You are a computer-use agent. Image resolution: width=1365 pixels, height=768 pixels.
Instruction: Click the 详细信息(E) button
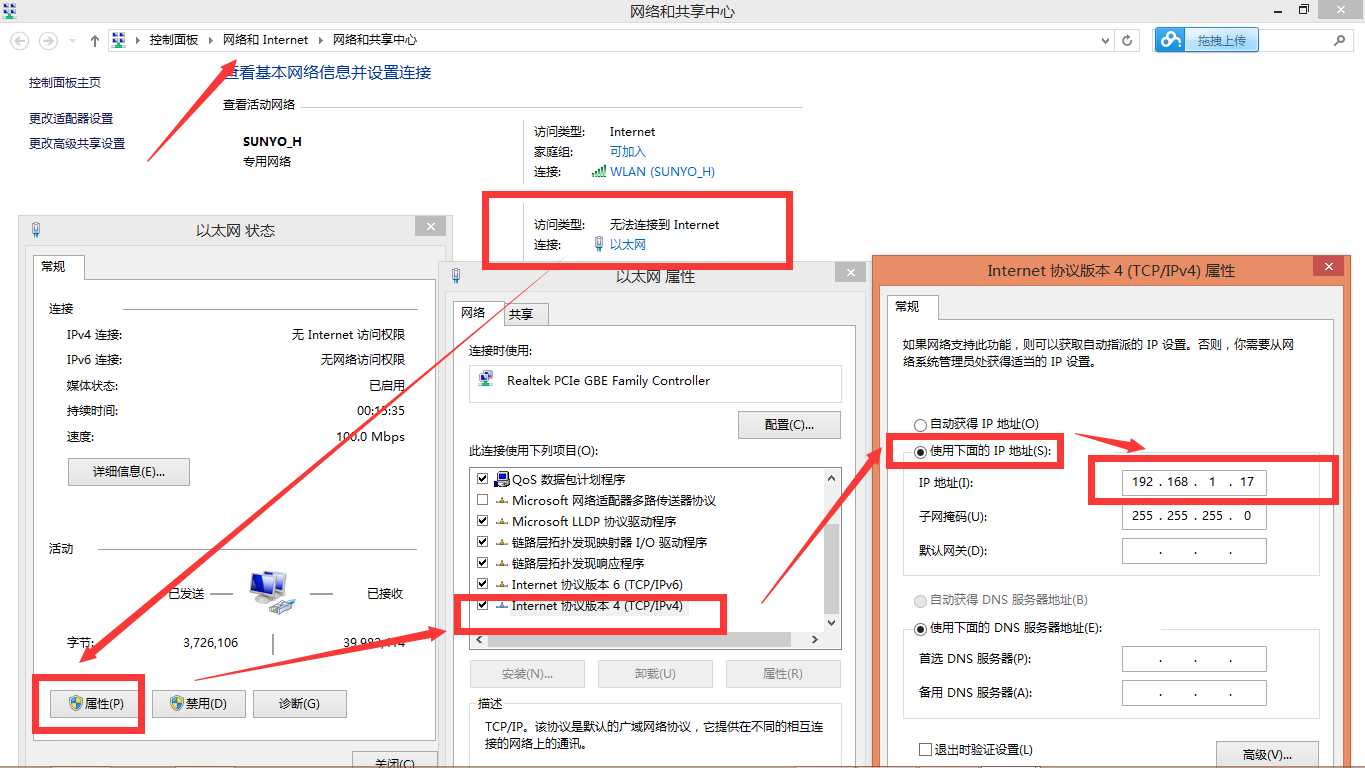click(x=128, y=472)
